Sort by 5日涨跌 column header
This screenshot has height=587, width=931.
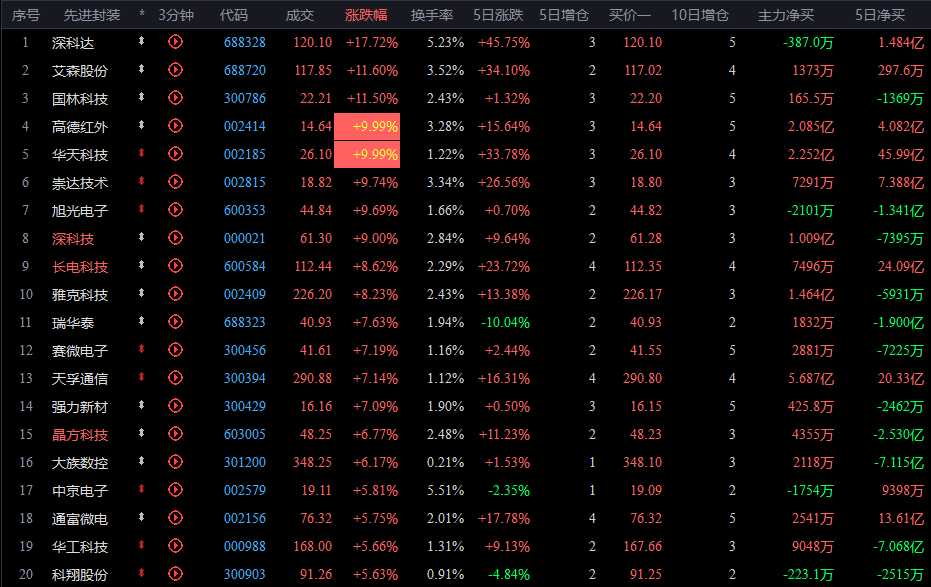498,15
